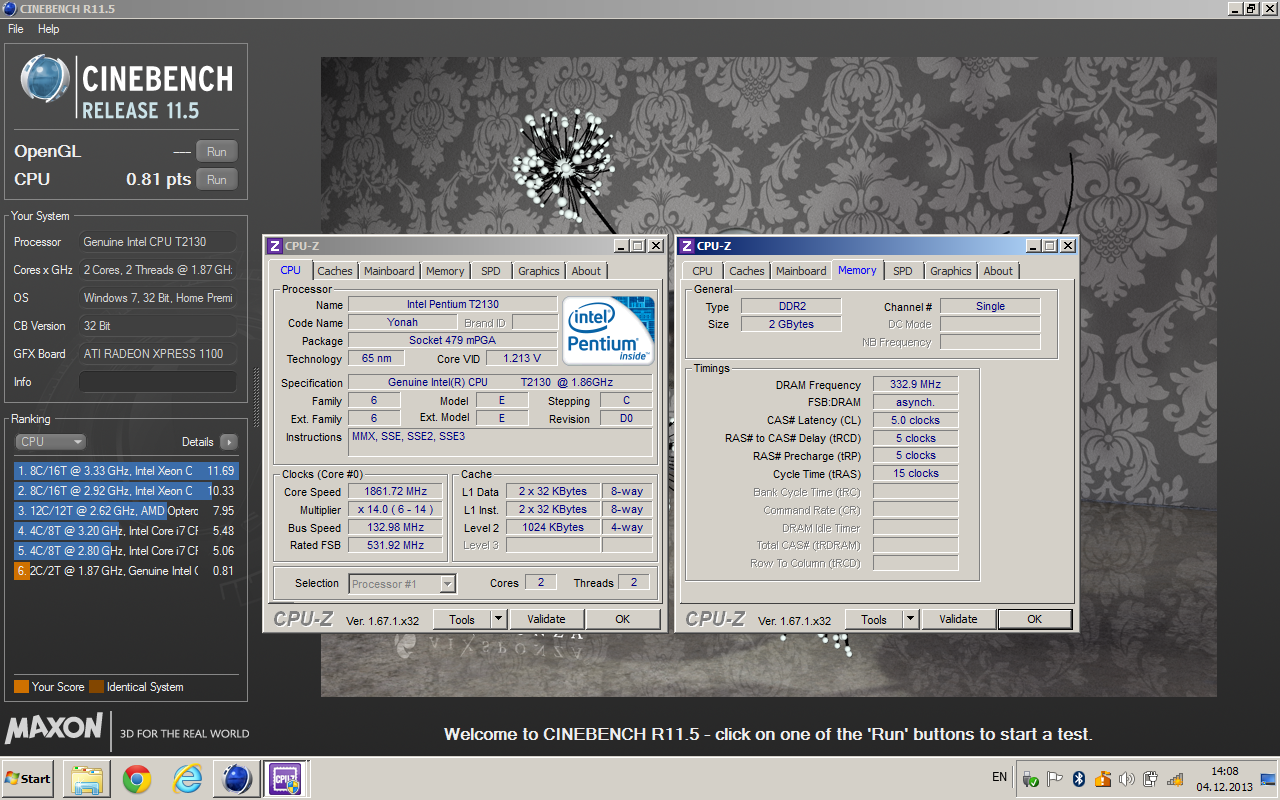Click the Start button

click(x=28, y=778)
